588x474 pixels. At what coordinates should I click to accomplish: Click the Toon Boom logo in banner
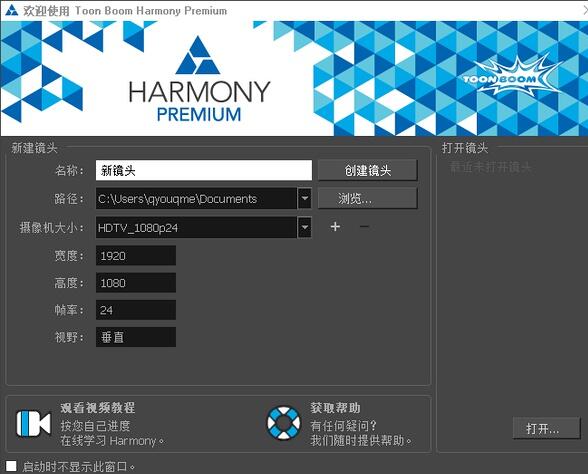pyautogui.click(x=511, y=76)
